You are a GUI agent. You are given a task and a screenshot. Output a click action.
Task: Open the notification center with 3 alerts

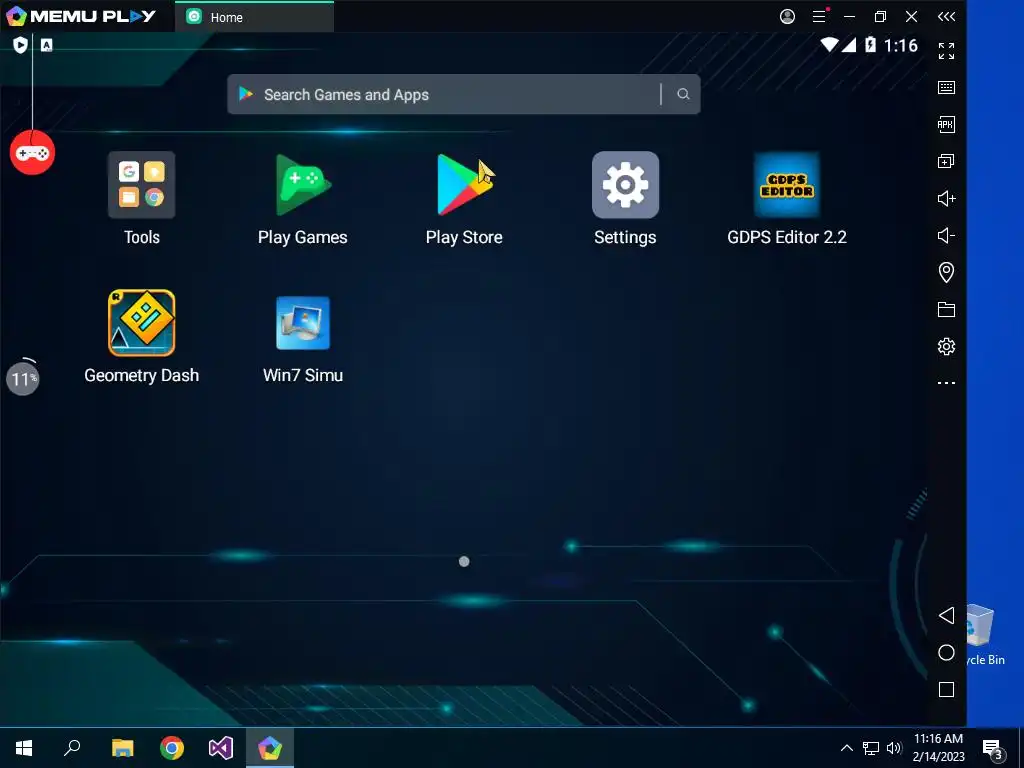993,750
